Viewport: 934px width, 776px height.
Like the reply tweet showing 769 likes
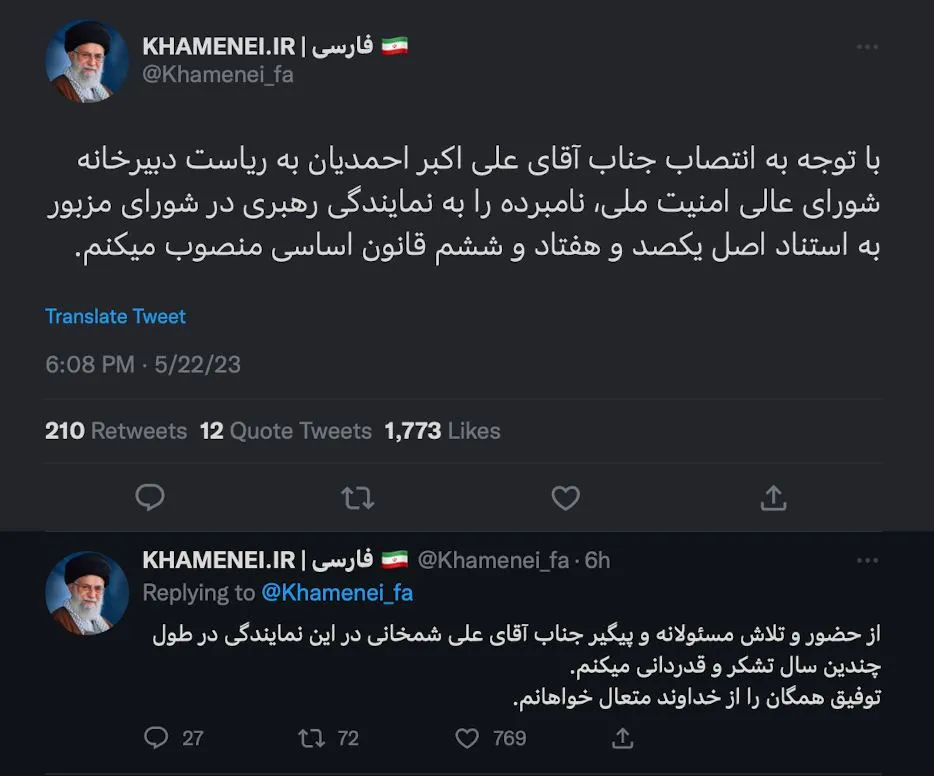click(466, 738)
